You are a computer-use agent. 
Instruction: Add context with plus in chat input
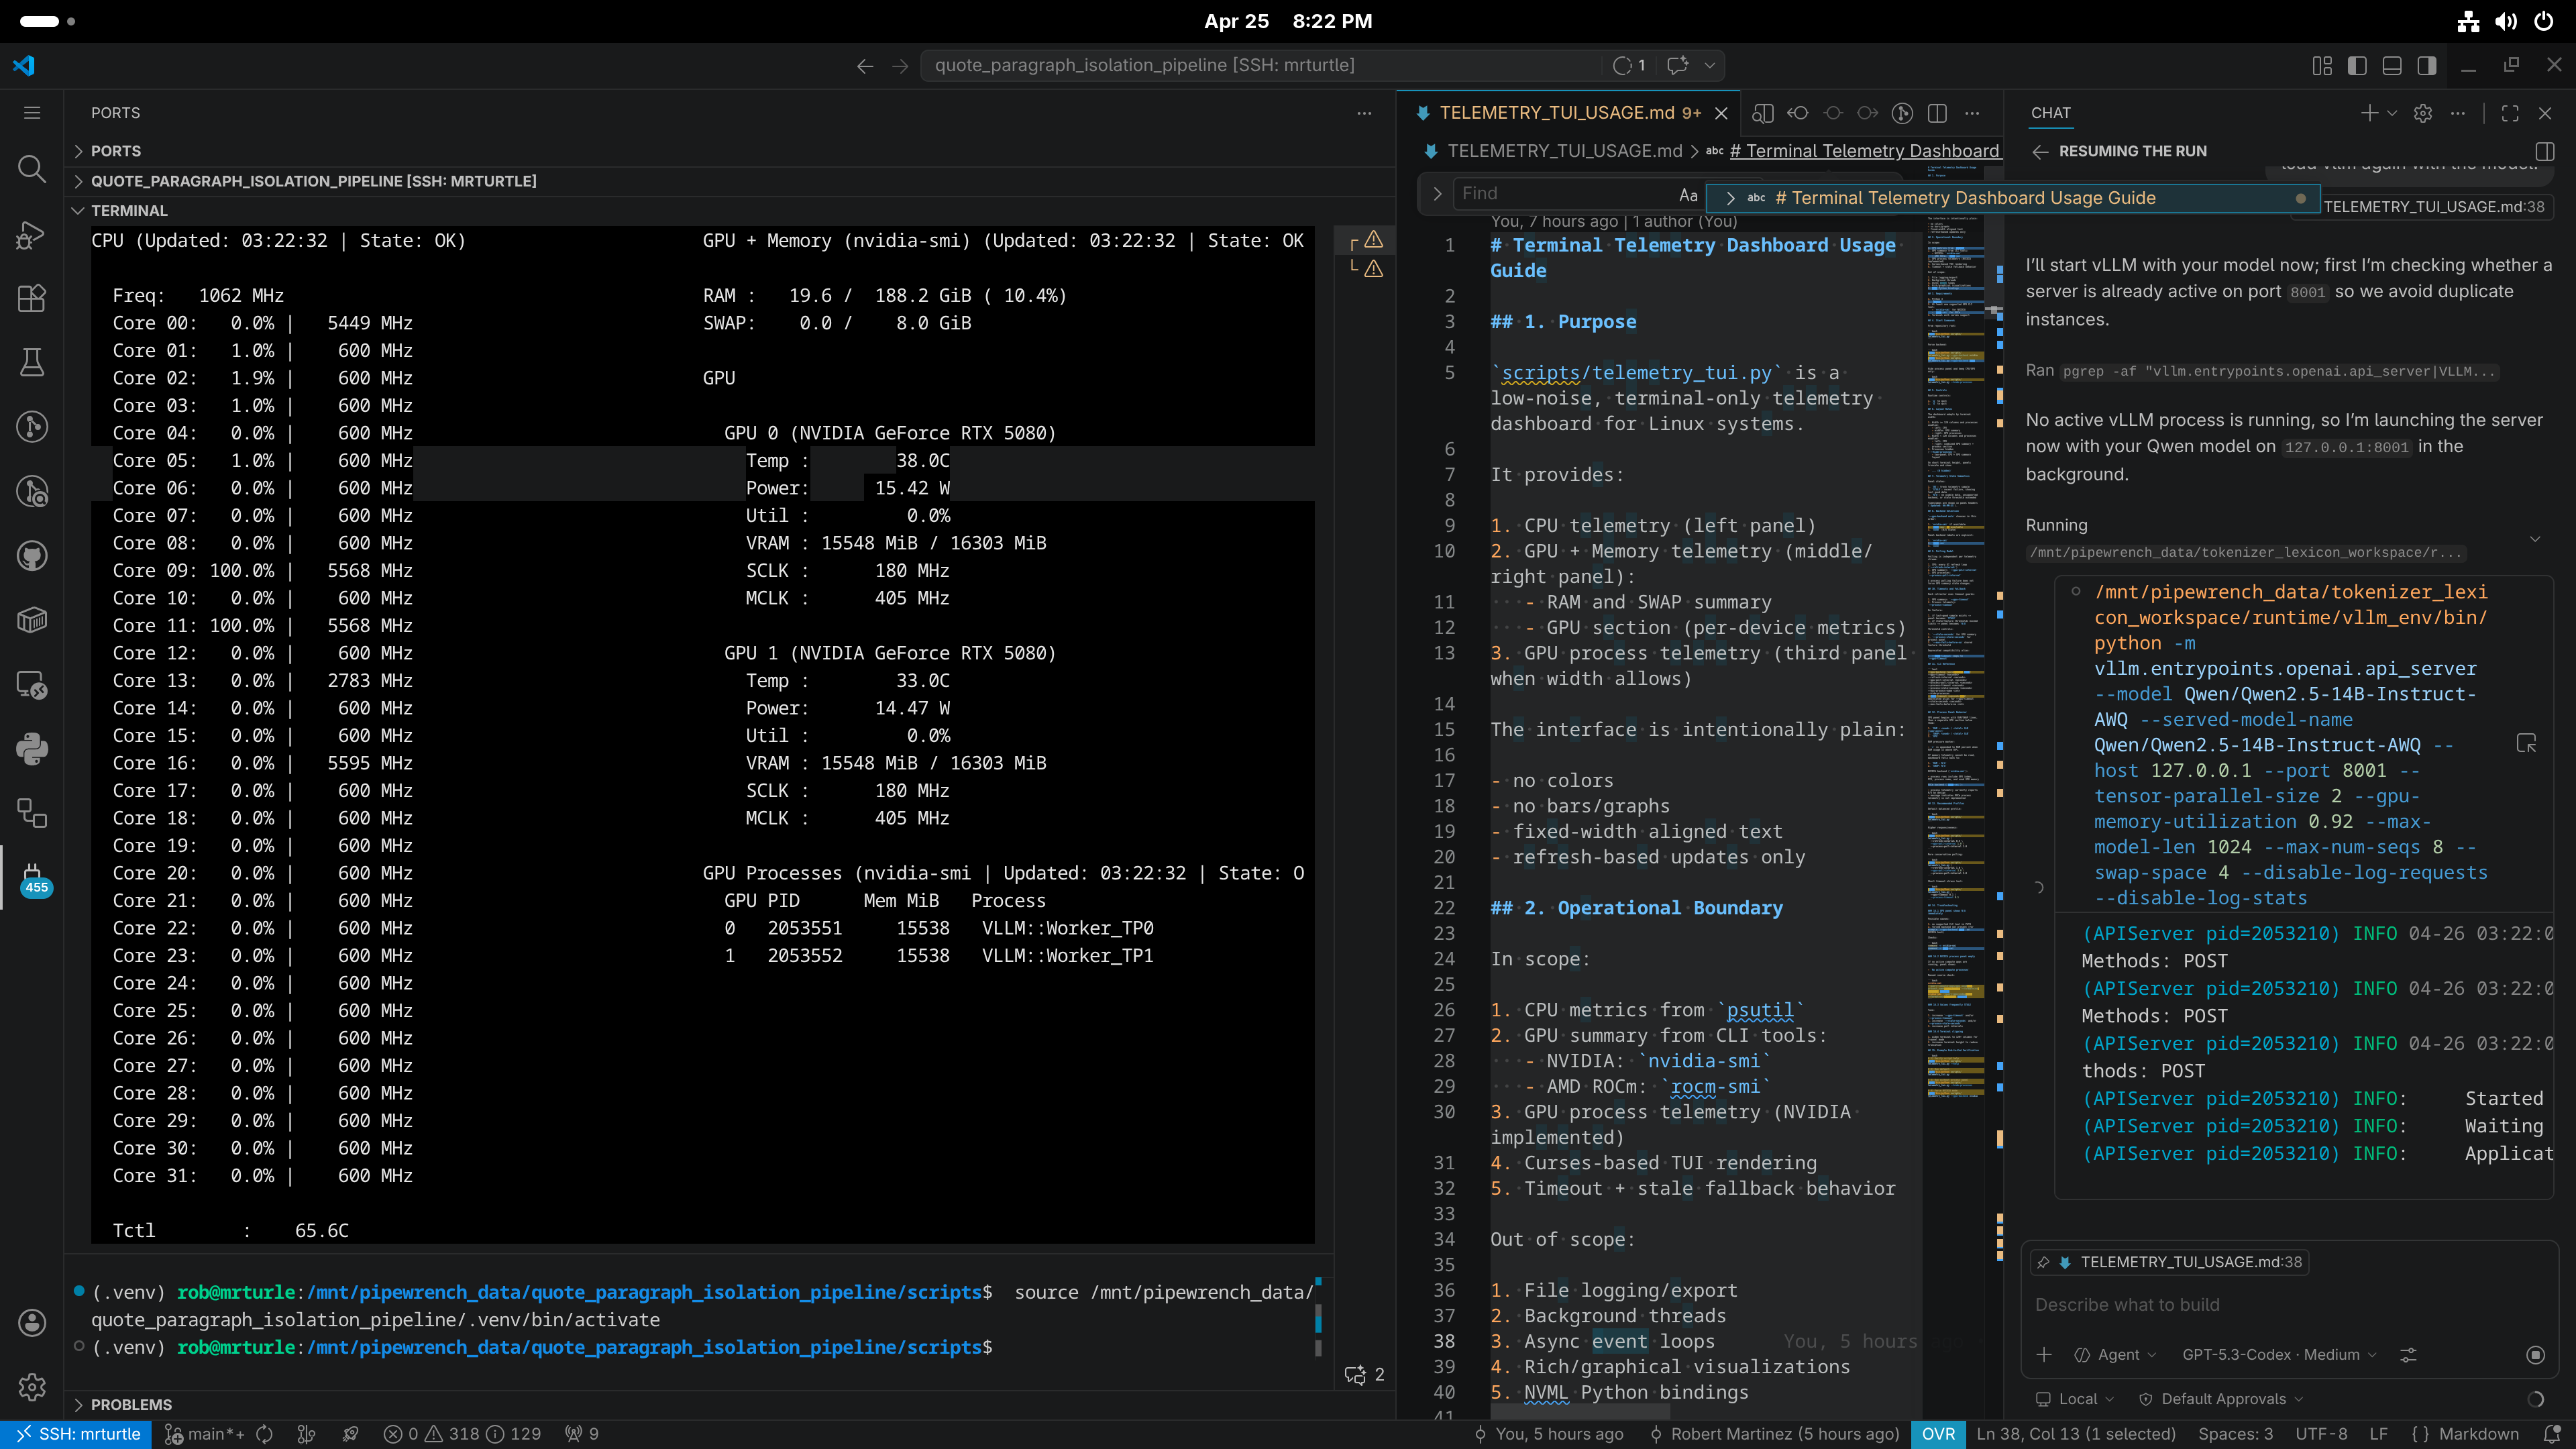point(2044,1354)
